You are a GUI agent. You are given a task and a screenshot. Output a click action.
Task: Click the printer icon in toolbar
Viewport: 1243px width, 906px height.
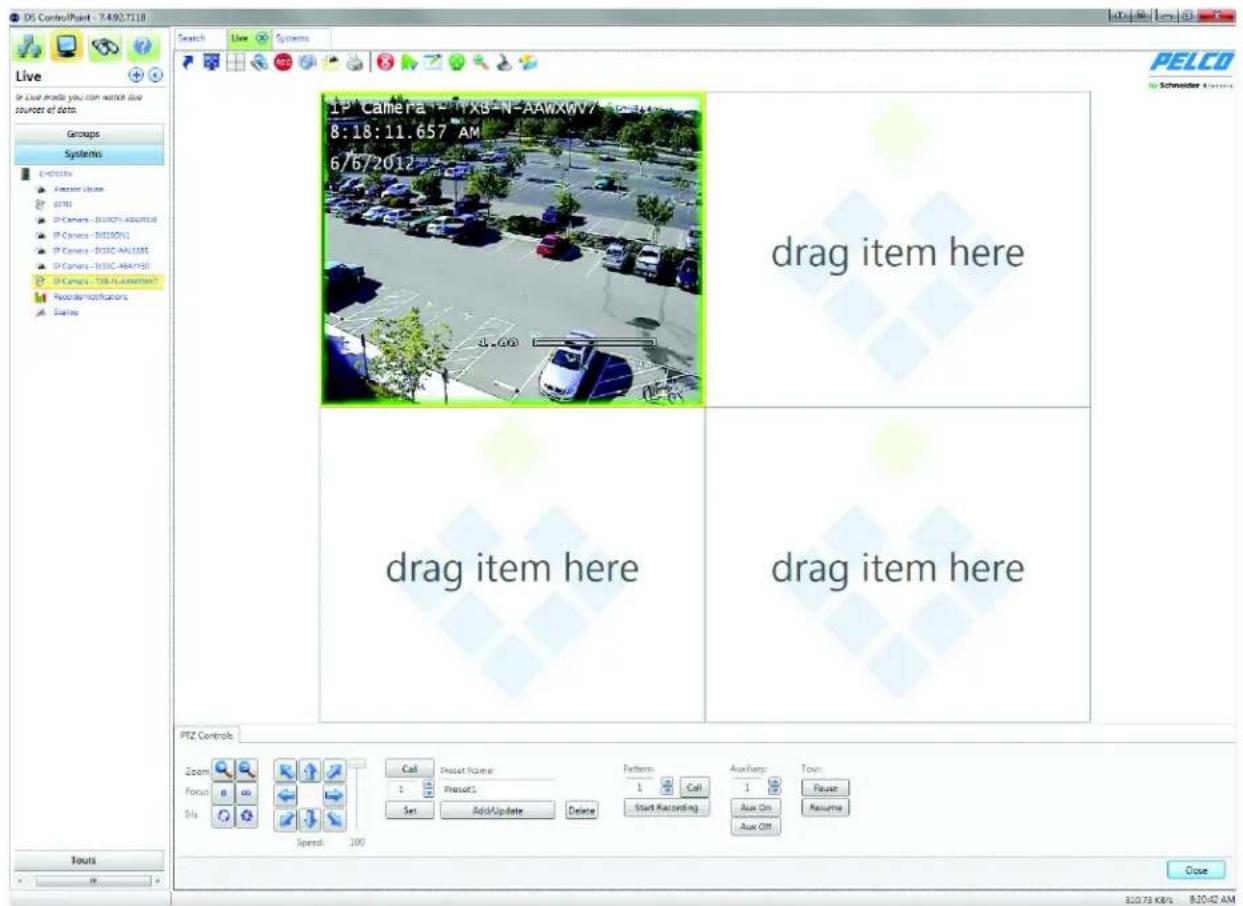point(355,62)
